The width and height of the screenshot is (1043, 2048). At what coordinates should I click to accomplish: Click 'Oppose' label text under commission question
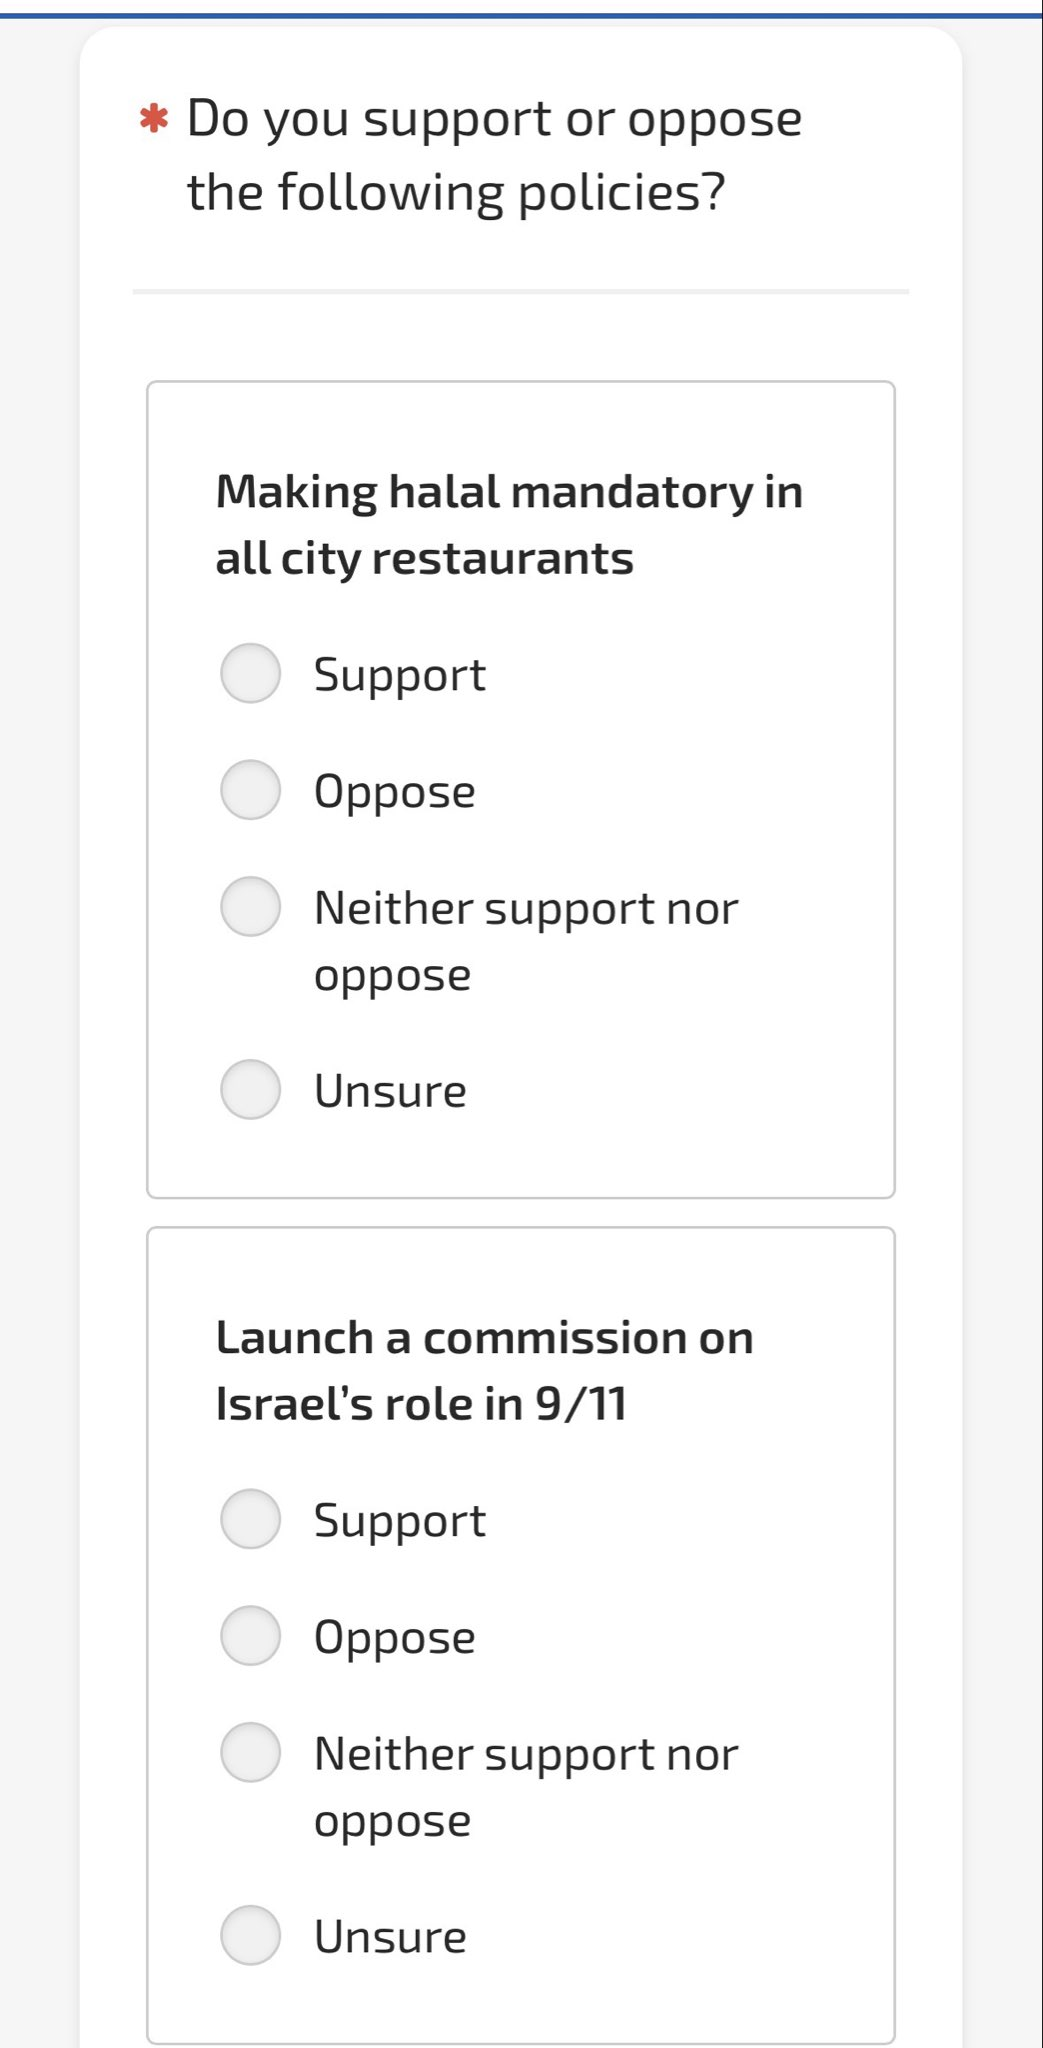tap(394, 1638)
